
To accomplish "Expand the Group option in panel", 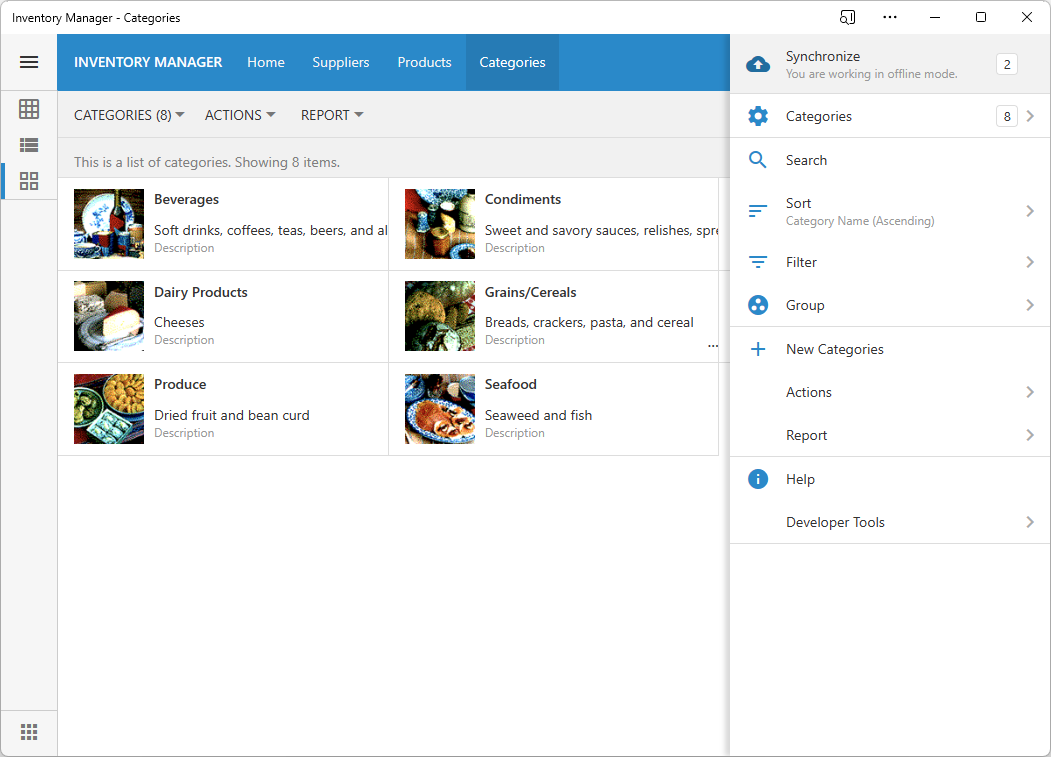I will (x=1030, y=305).
